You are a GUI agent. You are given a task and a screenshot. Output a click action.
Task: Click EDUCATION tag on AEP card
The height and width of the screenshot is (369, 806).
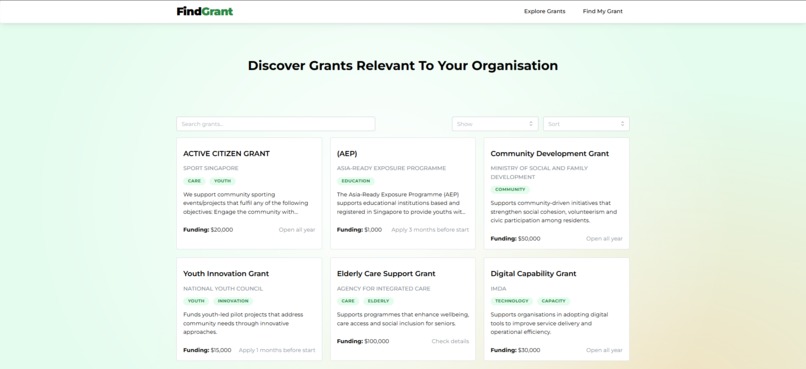point(356,181)
